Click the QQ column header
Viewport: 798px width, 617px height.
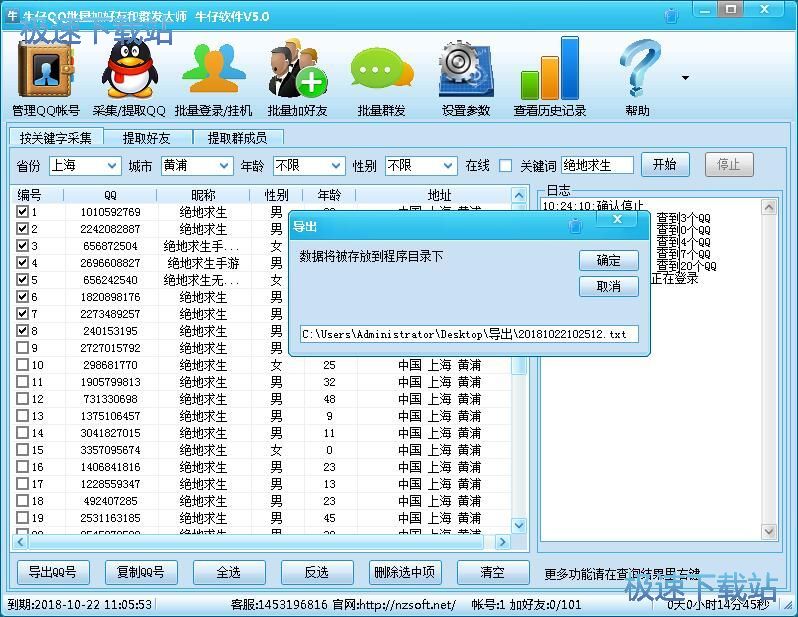[x=110, y=195]
